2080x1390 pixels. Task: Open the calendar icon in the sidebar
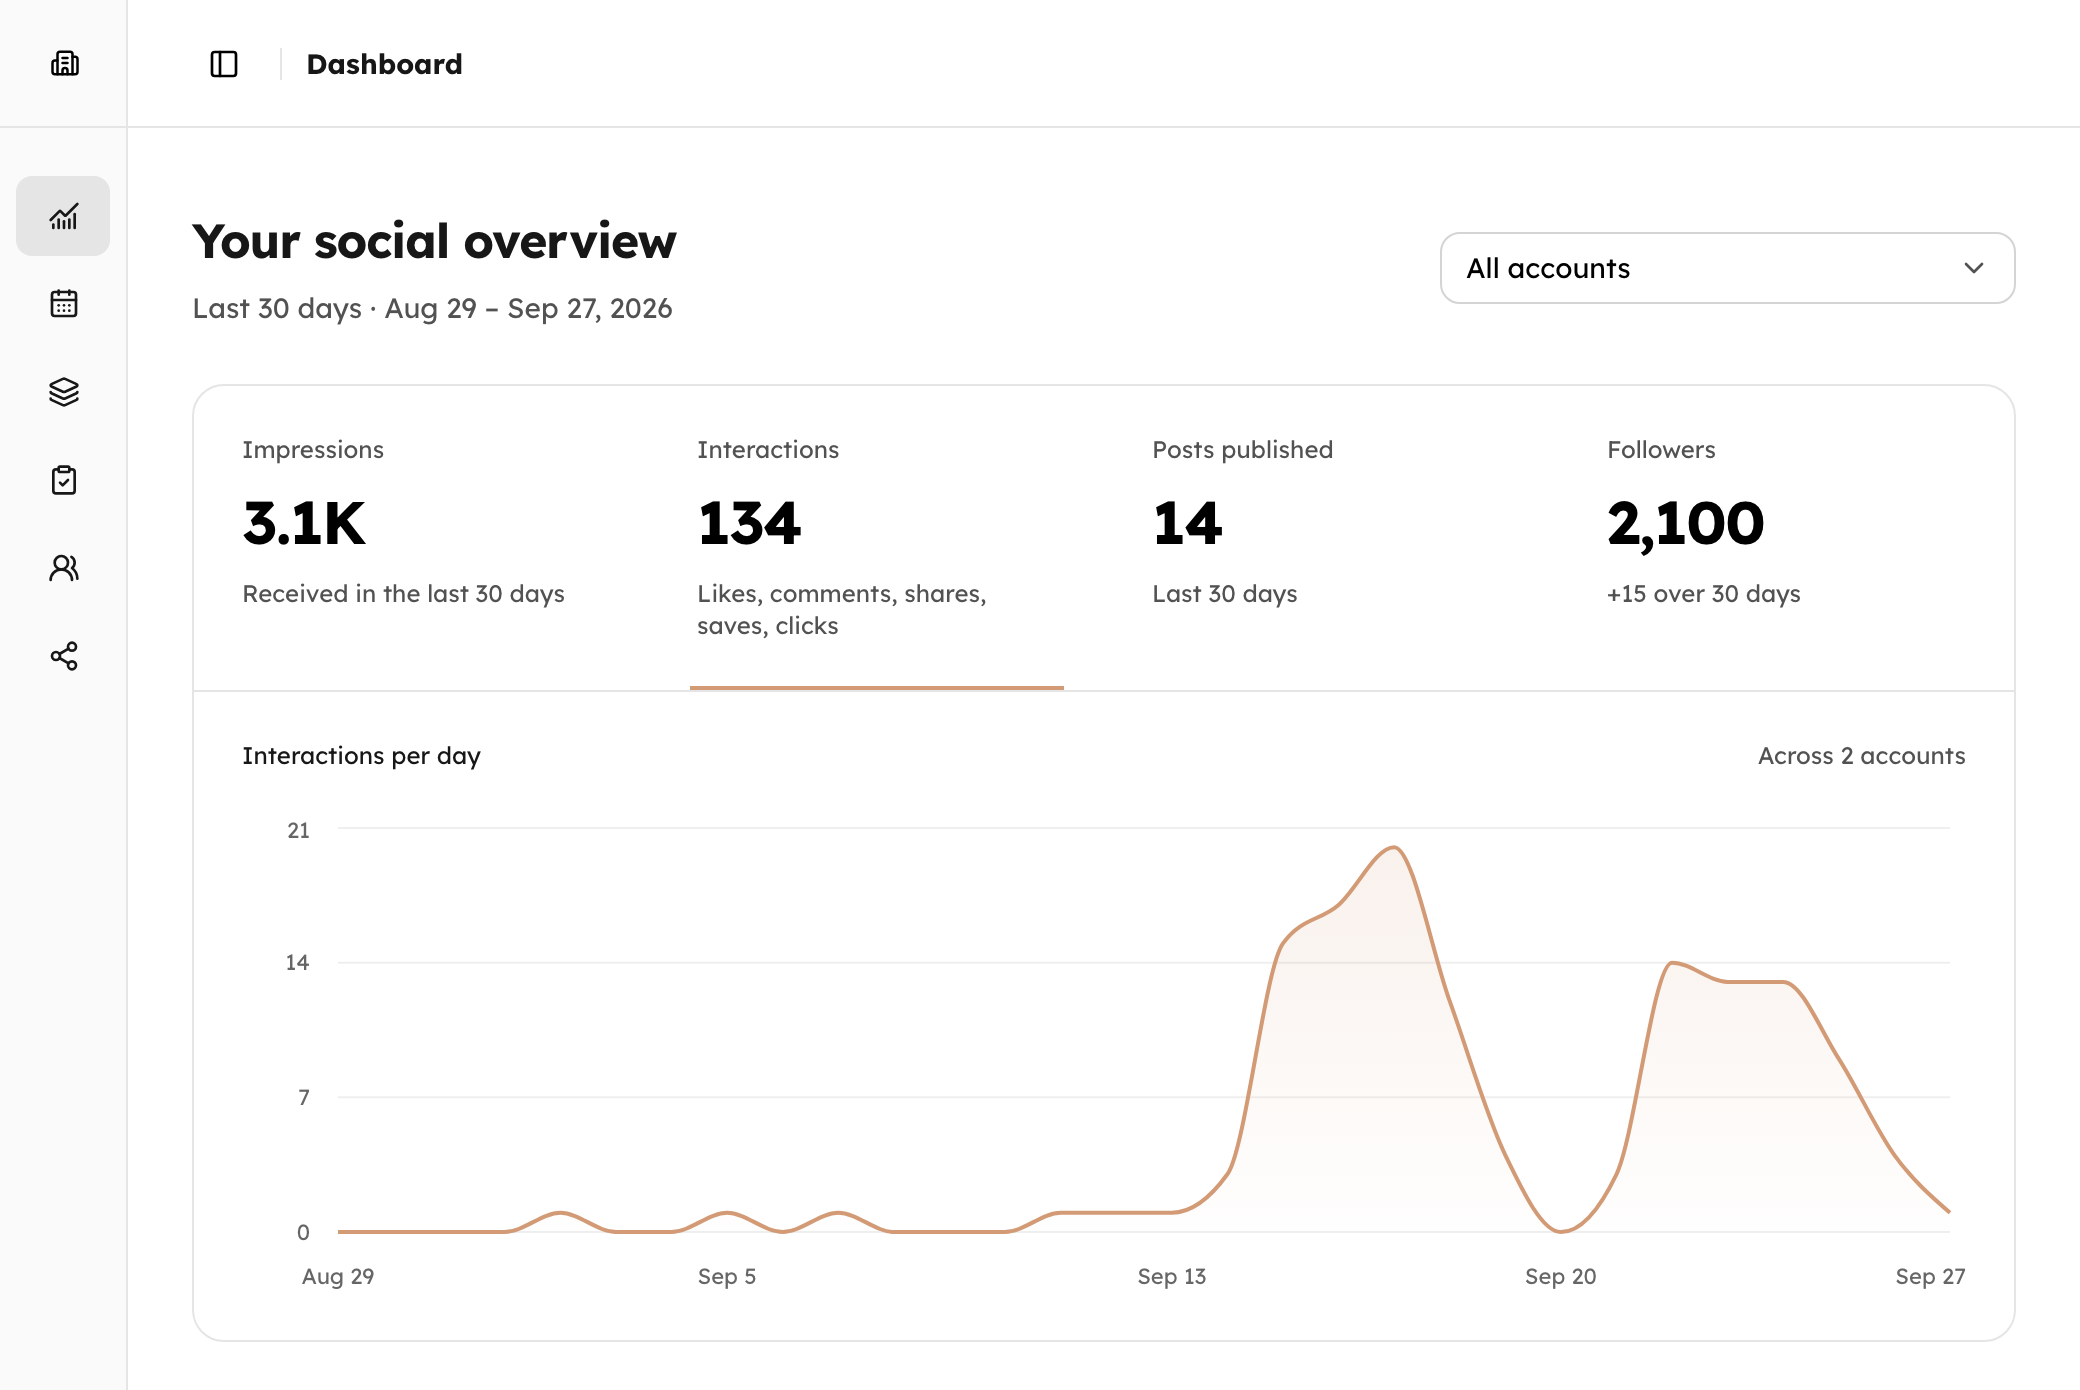tap(63, 304)
